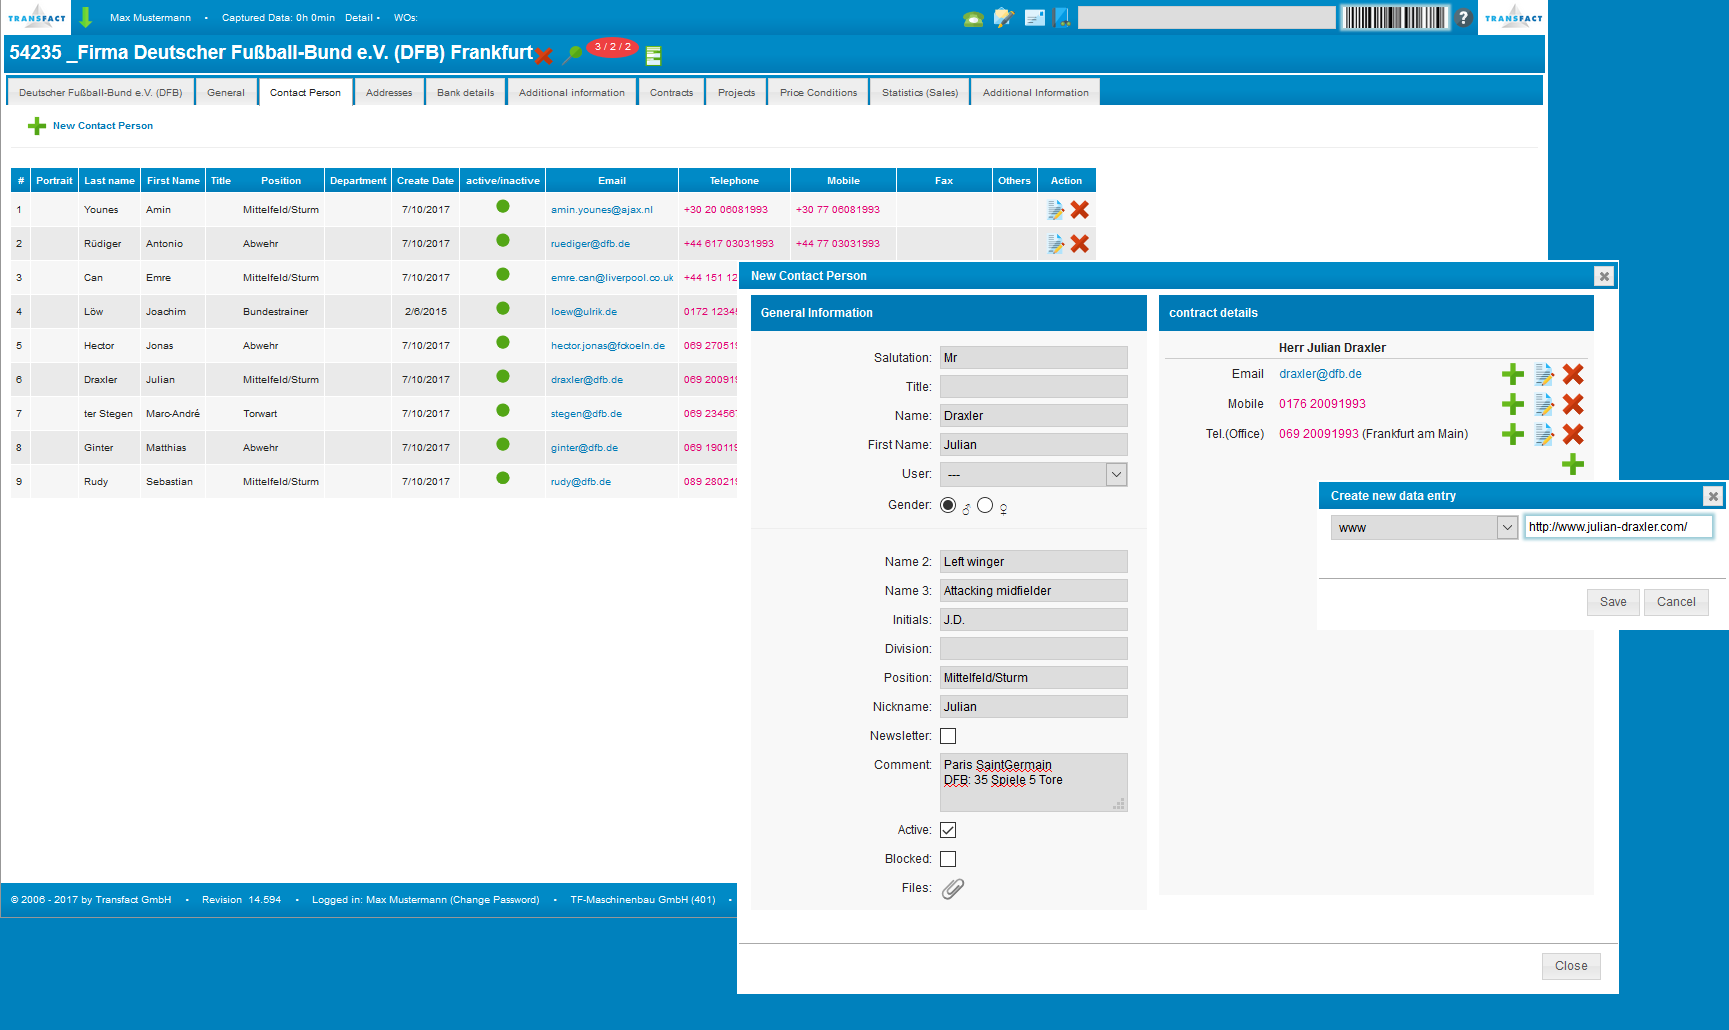Click the barcode scanner icon
The image size is (1729, 1030).
[x=1394, y=17]
